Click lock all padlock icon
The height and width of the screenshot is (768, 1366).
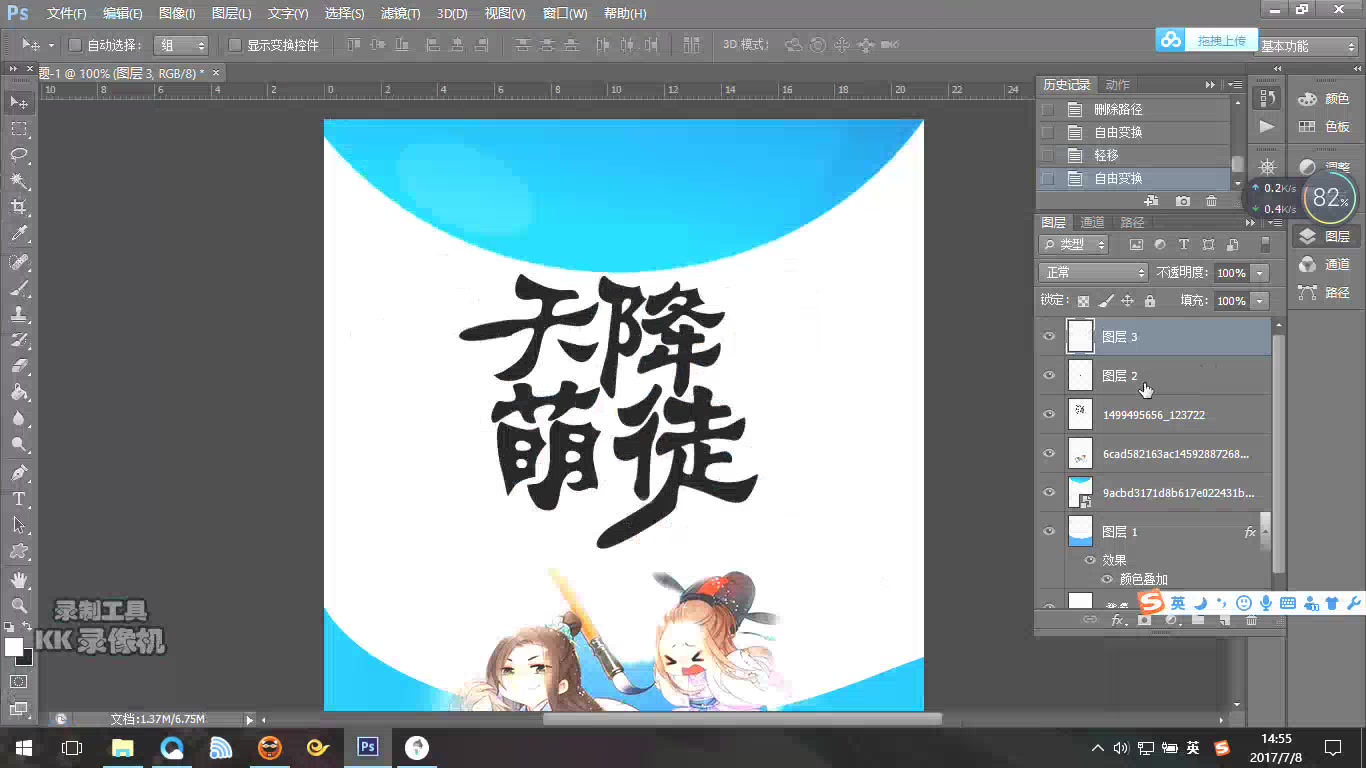click(x=1150, y=301)
